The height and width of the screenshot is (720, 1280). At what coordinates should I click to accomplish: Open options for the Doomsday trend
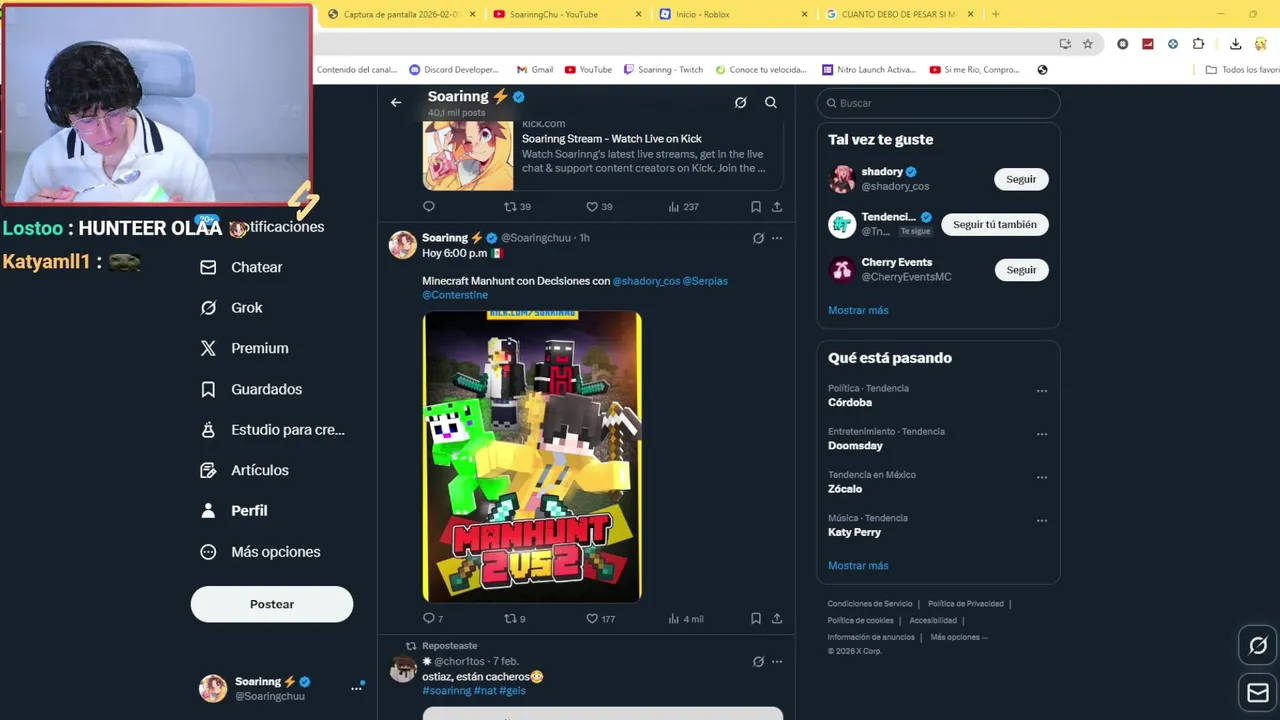click(1042, 434)
